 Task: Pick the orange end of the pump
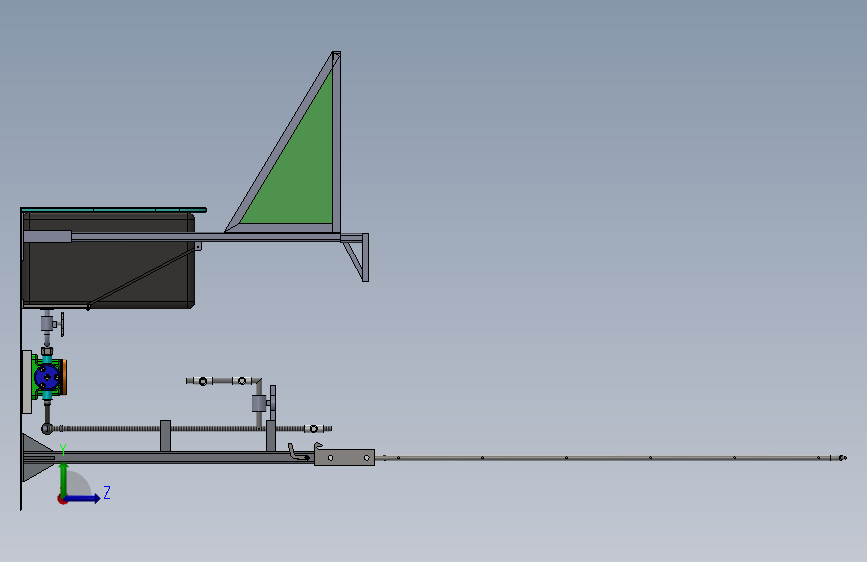click(x=64, y=377)
